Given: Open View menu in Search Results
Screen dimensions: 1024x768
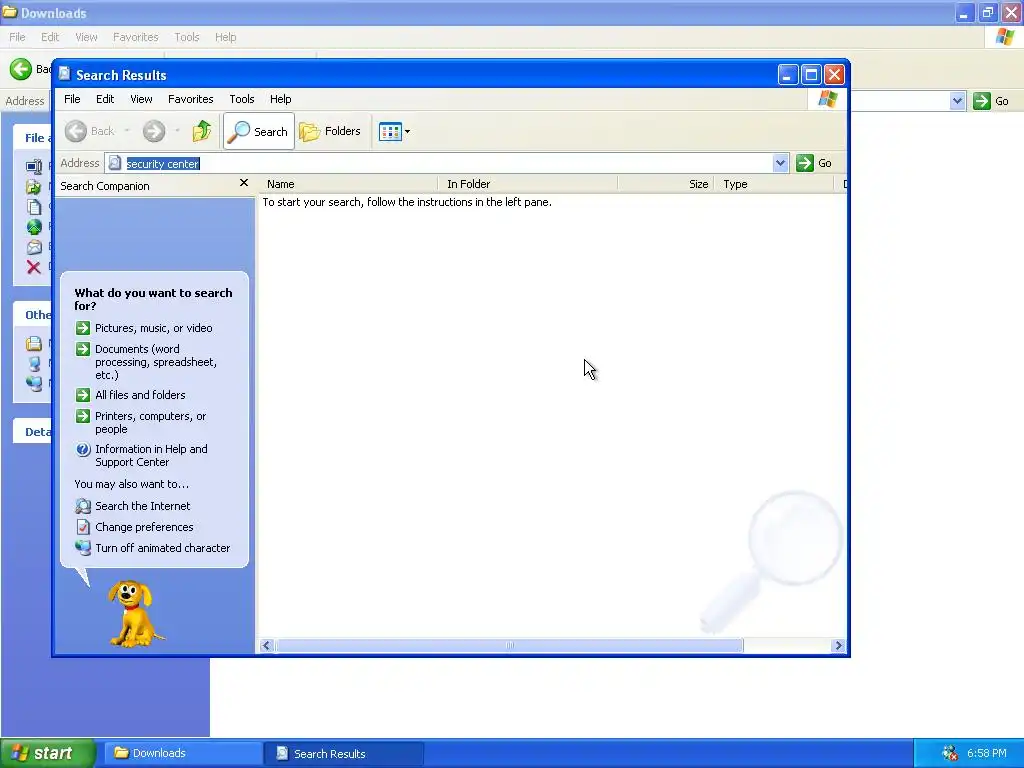Looking at the screenshot, I should tap(141, 99).
